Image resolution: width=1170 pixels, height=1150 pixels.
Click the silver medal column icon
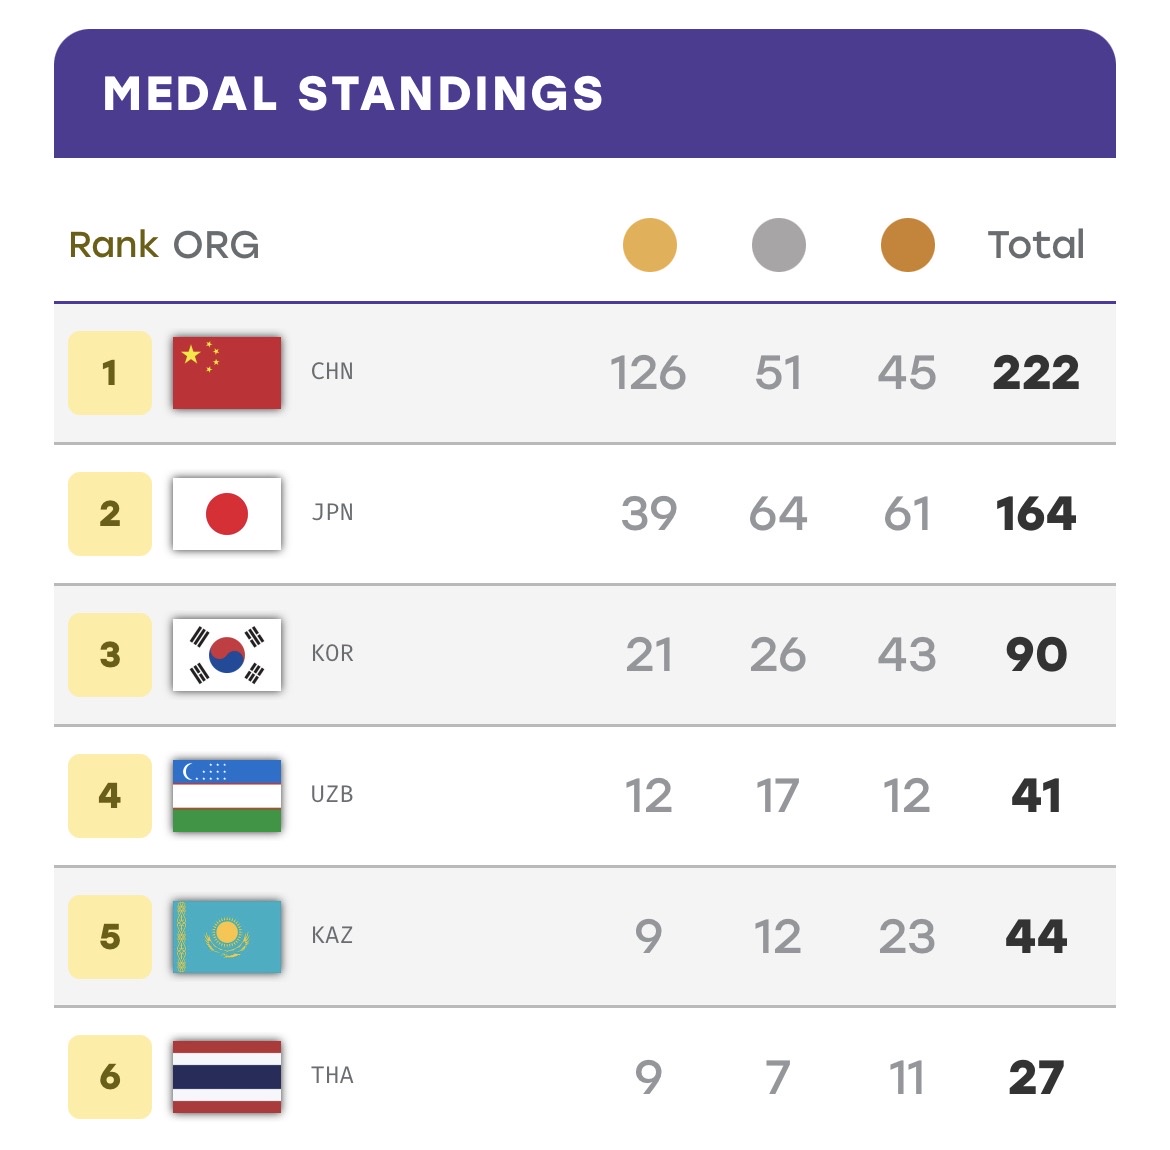coord(778,245)
